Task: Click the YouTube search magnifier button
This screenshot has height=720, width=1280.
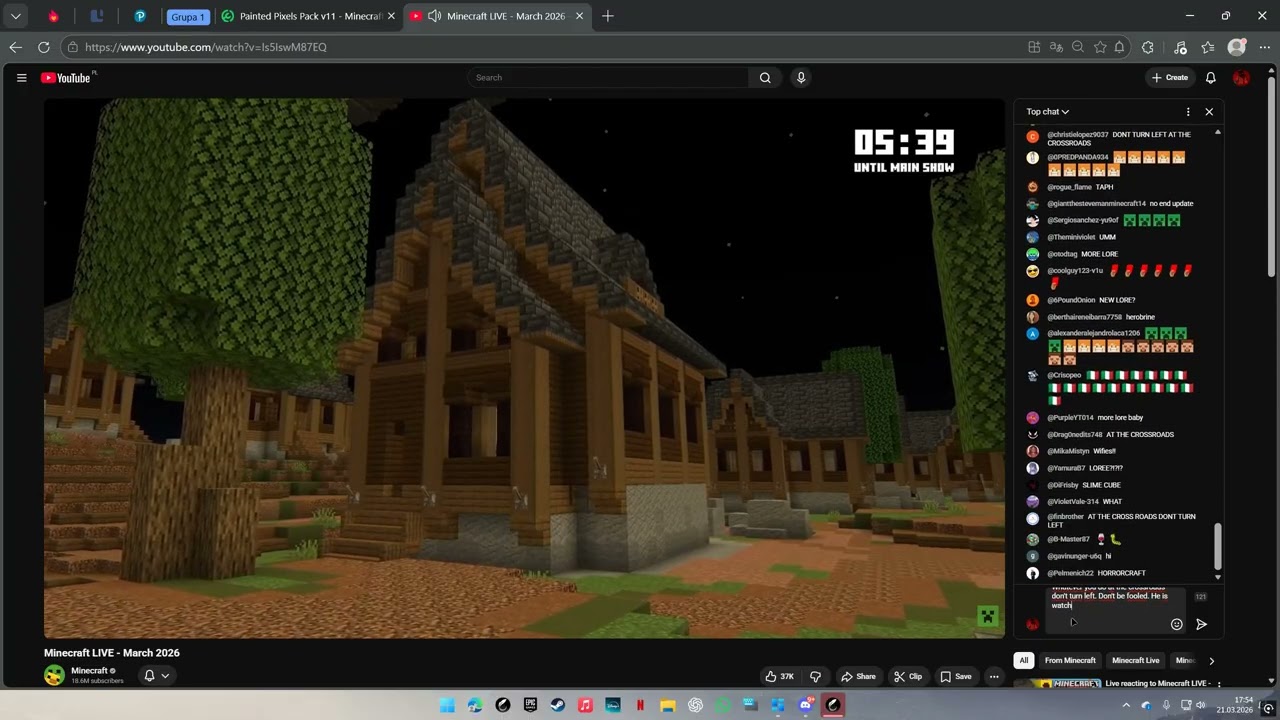Action: pos(765,77)
